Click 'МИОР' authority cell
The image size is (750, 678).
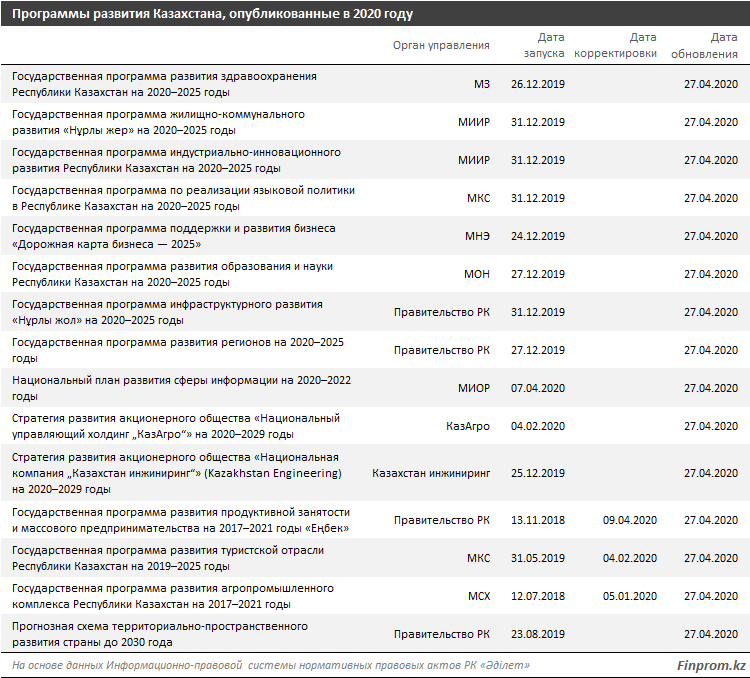click(x=474, y=388)
